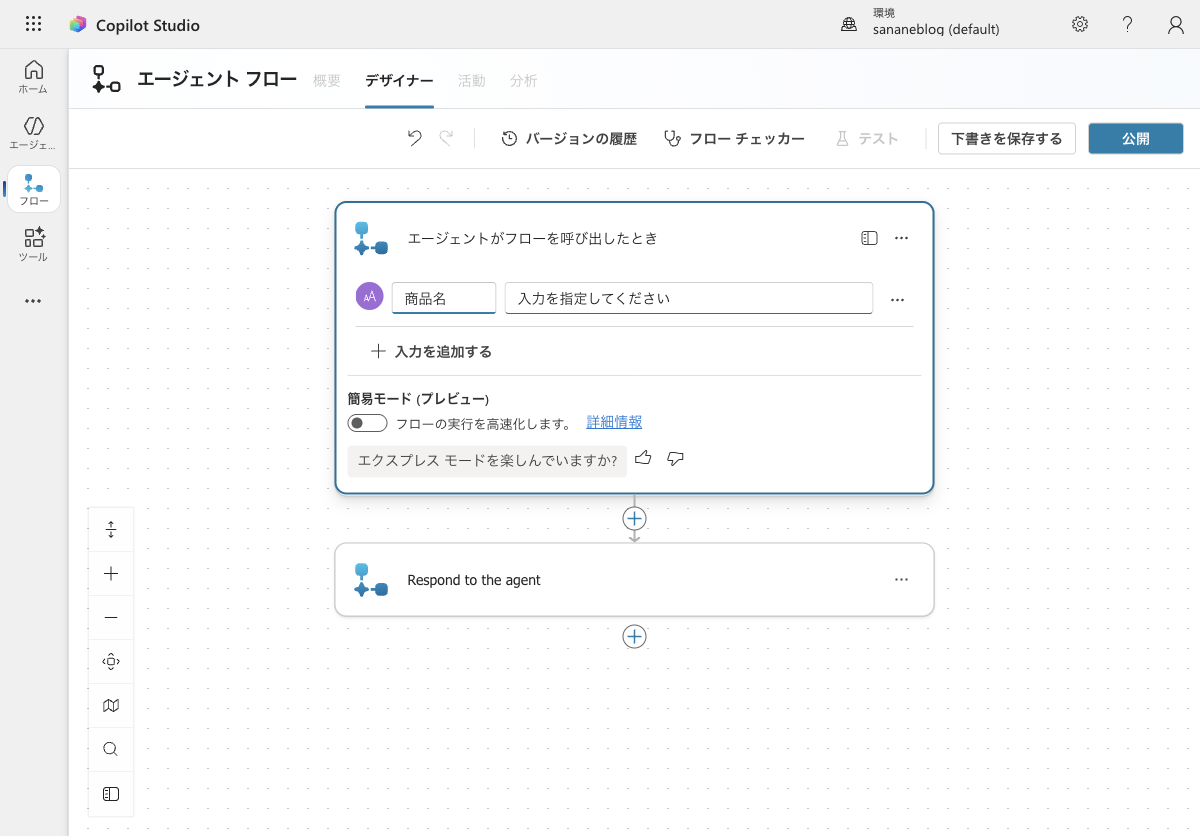
Task: Search within the canvas
Action: coord(111,750)
